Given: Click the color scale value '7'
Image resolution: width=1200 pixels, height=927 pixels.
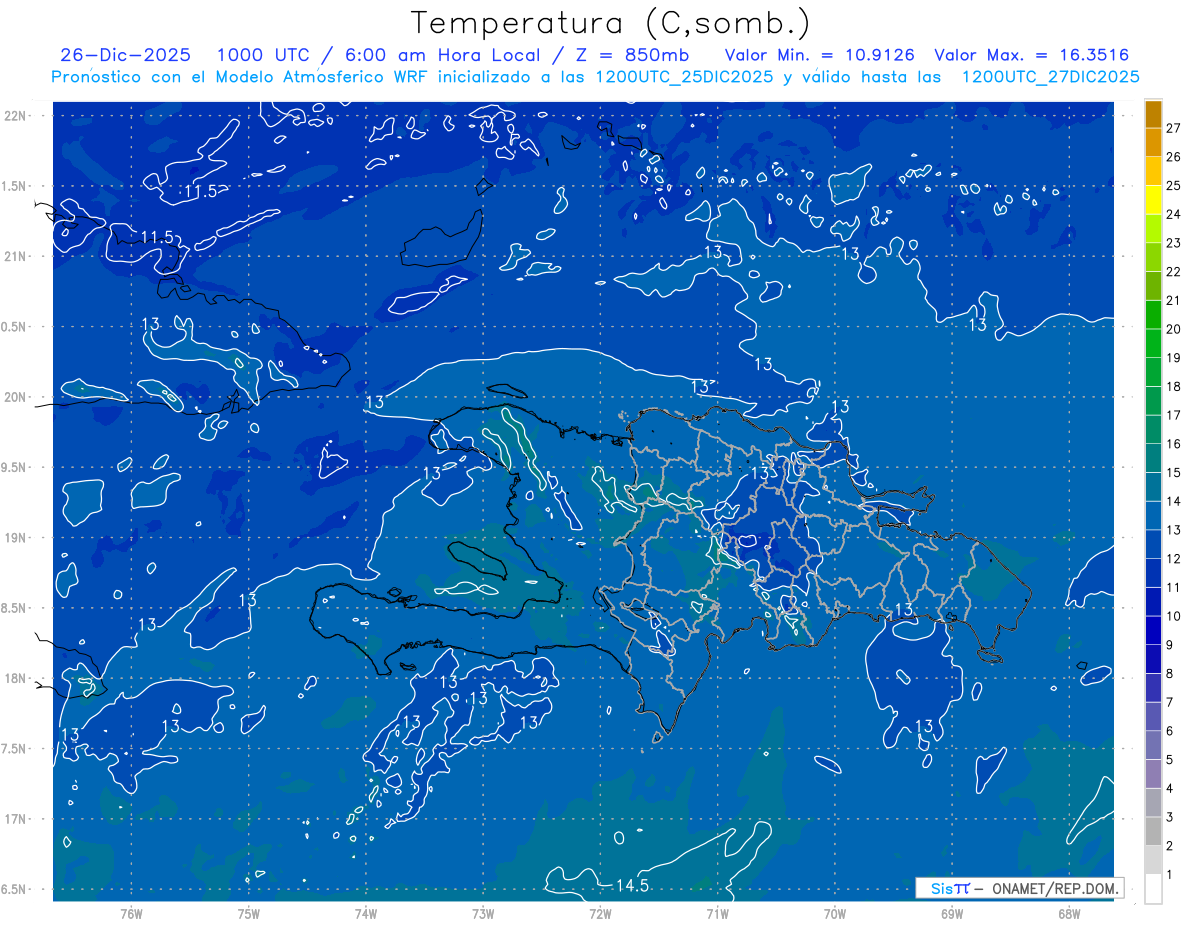Looking at the screenshot, I should [1171, 703].
